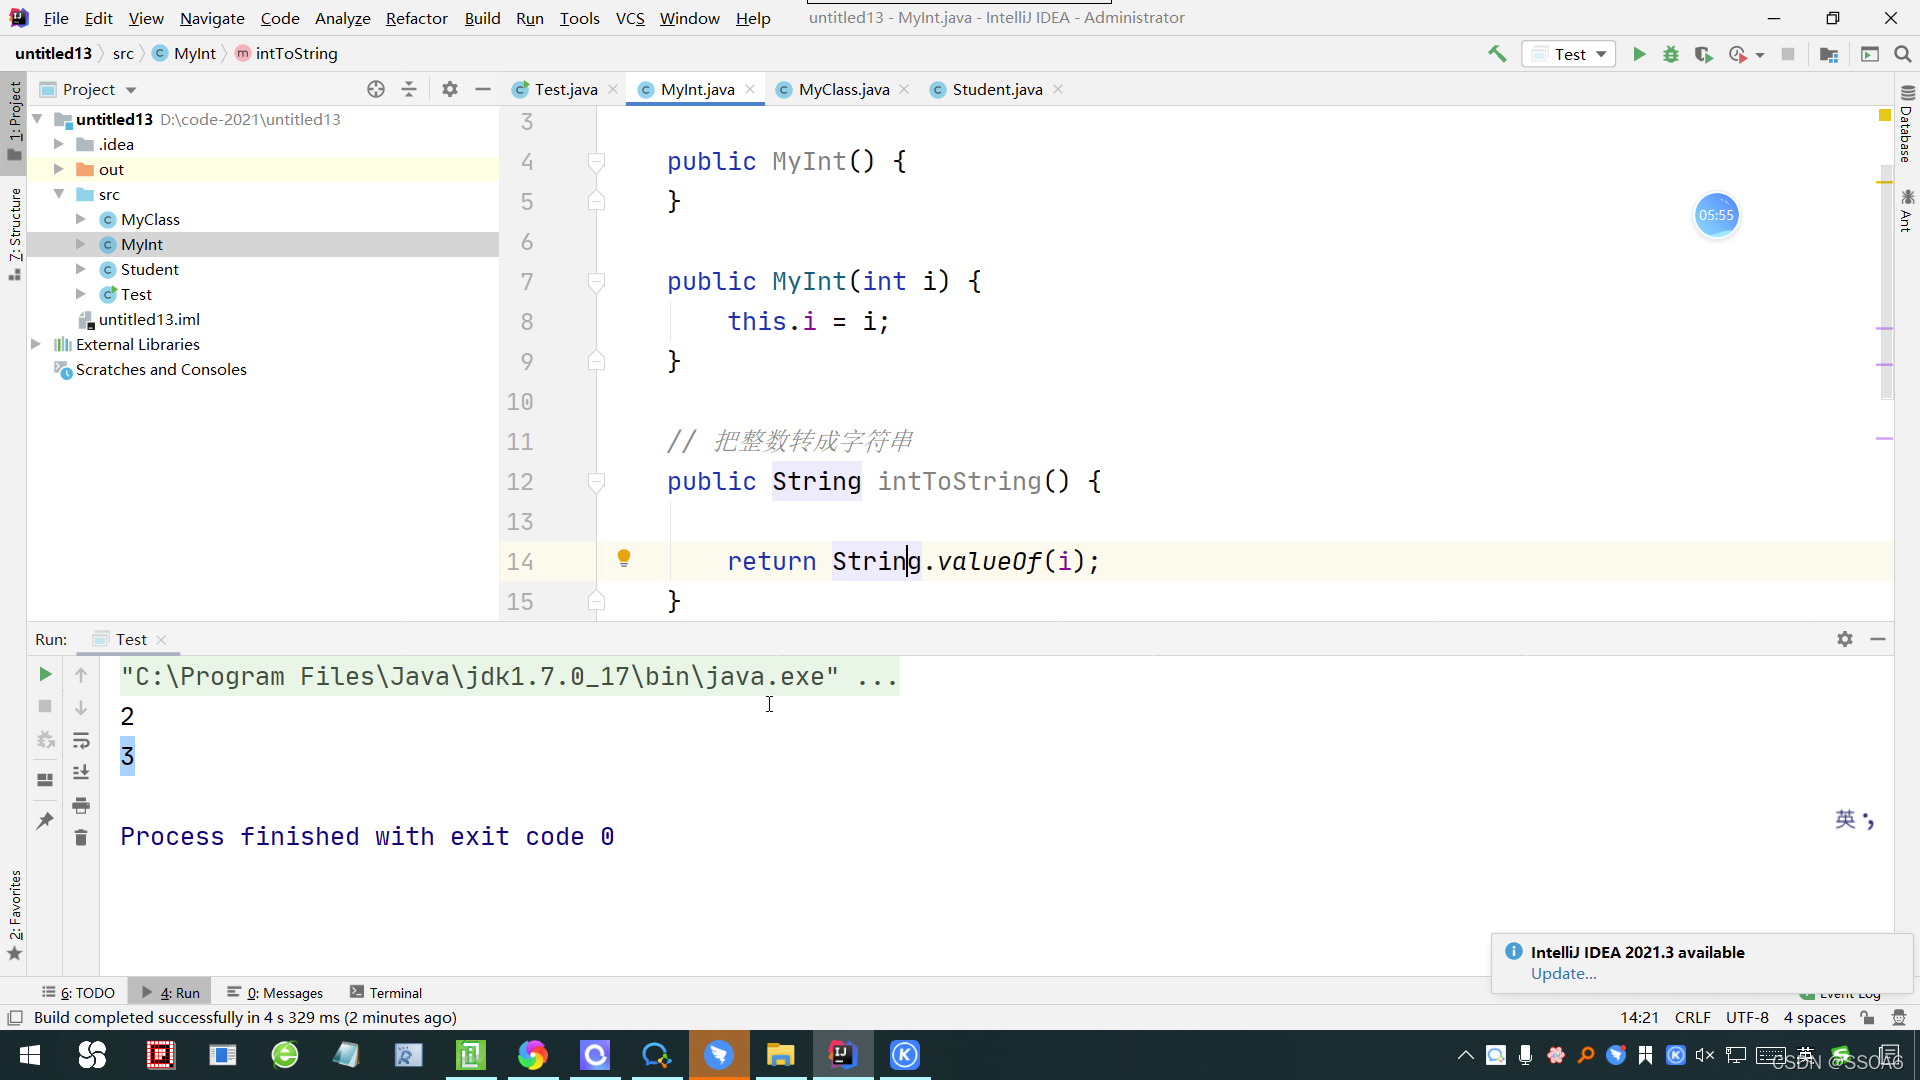Click the CRLF line separator in status bar
Viewport: 1920px width, 1080px height.
click(1692, 1017)
